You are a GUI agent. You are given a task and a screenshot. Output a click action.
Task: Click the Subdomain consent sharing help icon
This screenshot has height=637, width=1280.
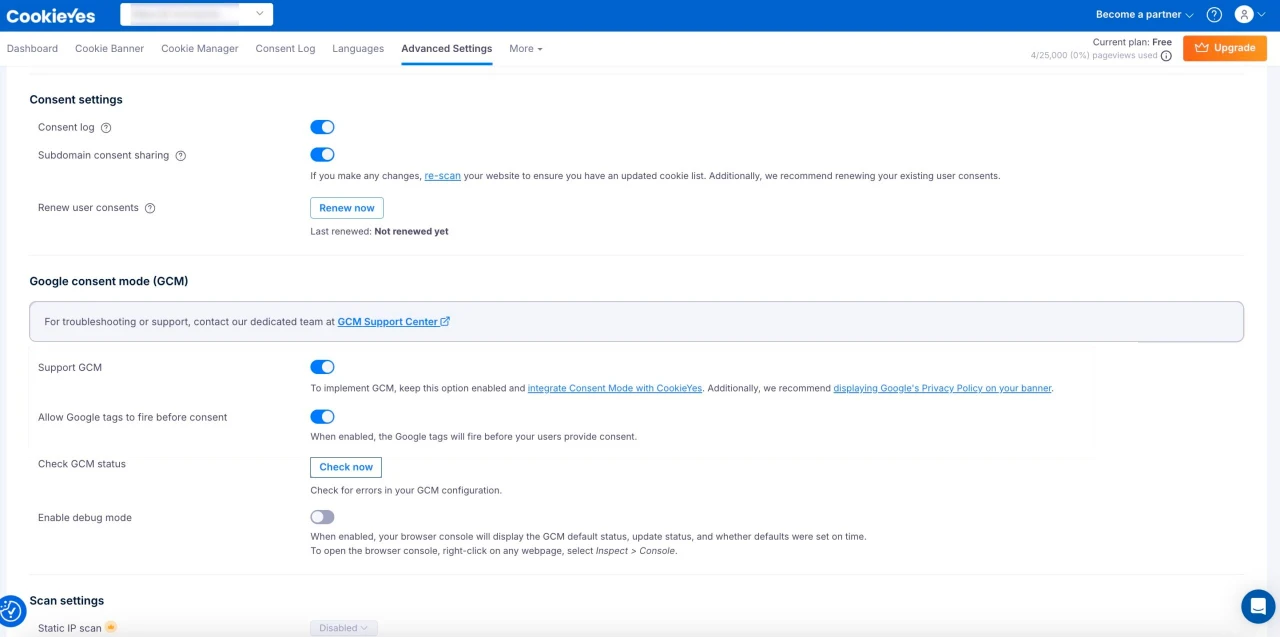pos(181,156)
